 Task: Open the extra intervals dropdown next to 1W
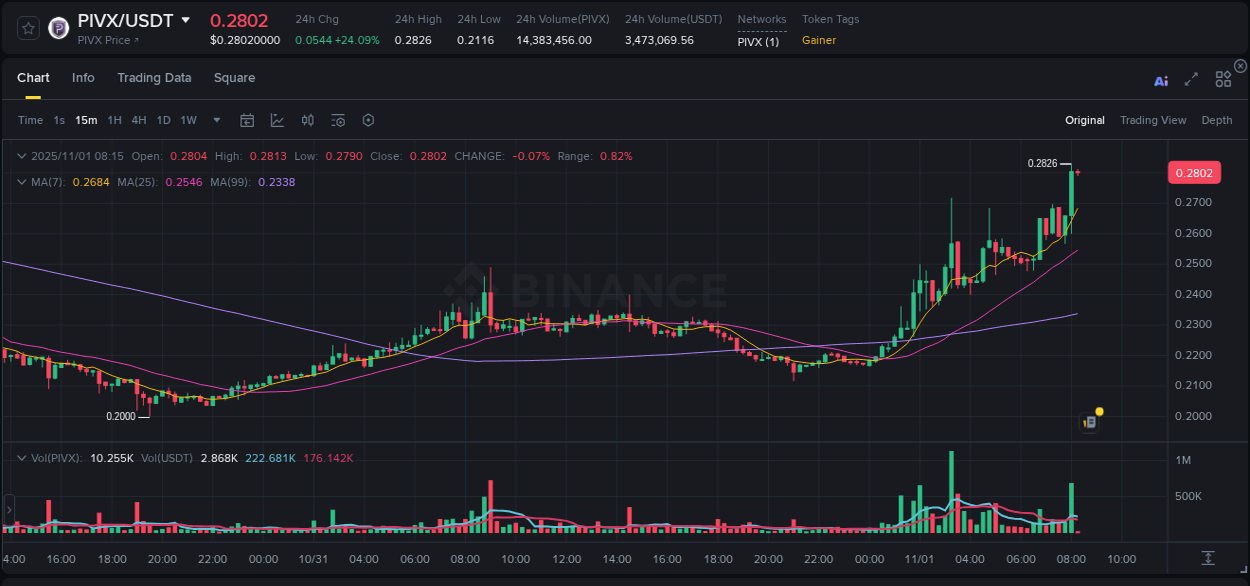[215, 120]
